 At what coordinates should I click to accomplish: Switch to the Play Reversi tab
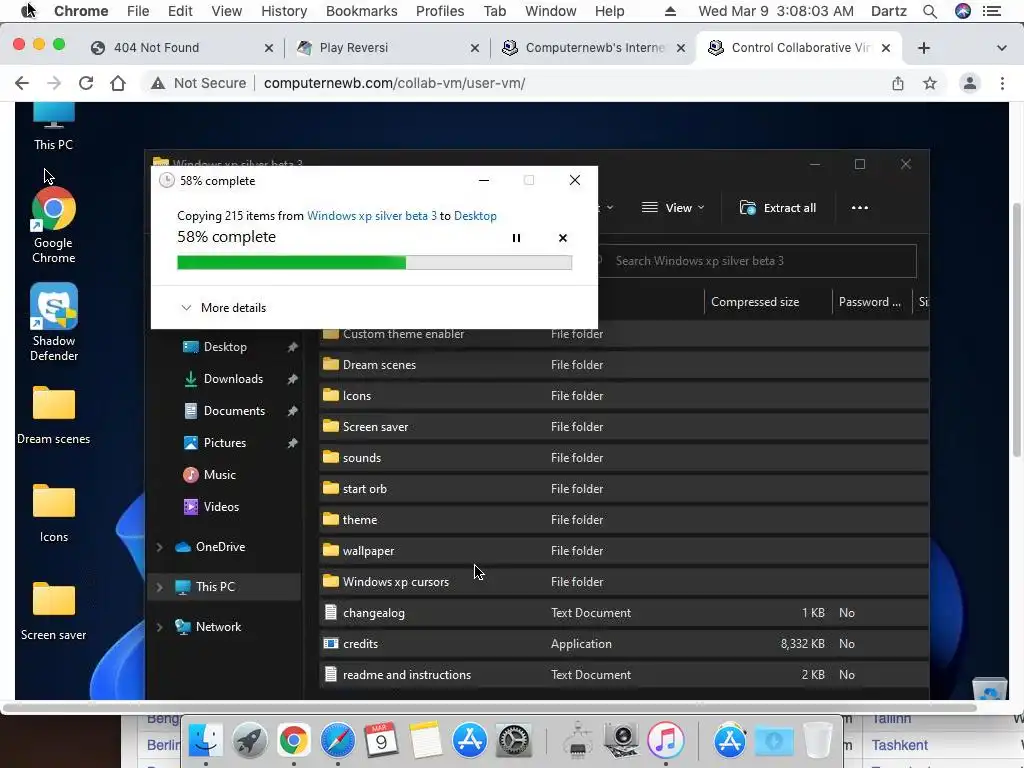click(x=387, y=48)
